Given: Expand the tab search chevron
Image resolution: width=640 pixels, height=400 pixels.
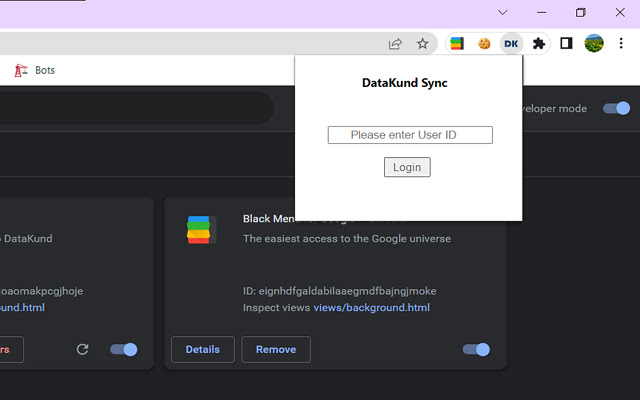Looking at the screenshot, I should click(x=503, y=12).
